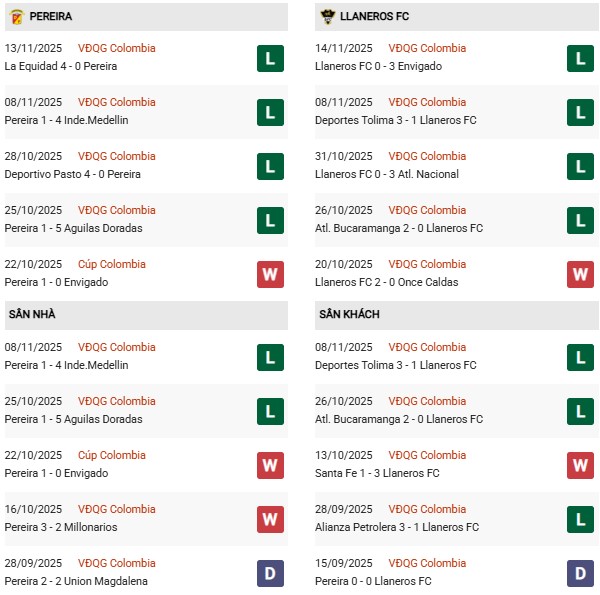This screenshot has width=600, height=595.
Task: Select the SÂN KHÁCH section header
Action: pyautogui.click(x=349, y=314)
